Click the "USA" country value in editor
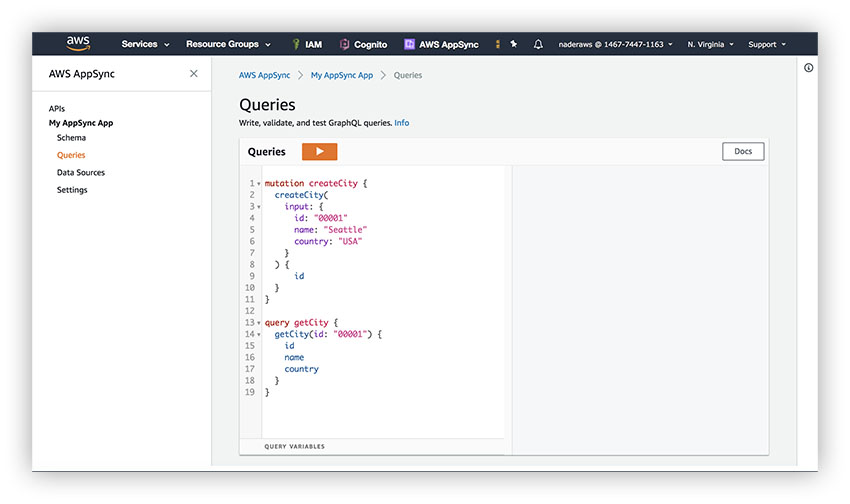 pyautogui.click(x=350, y=242)
